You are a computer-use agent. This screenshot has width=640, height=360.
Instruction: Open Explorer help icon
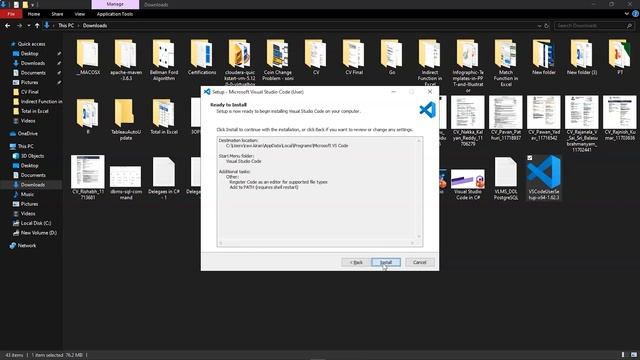(x=635, y=14)
